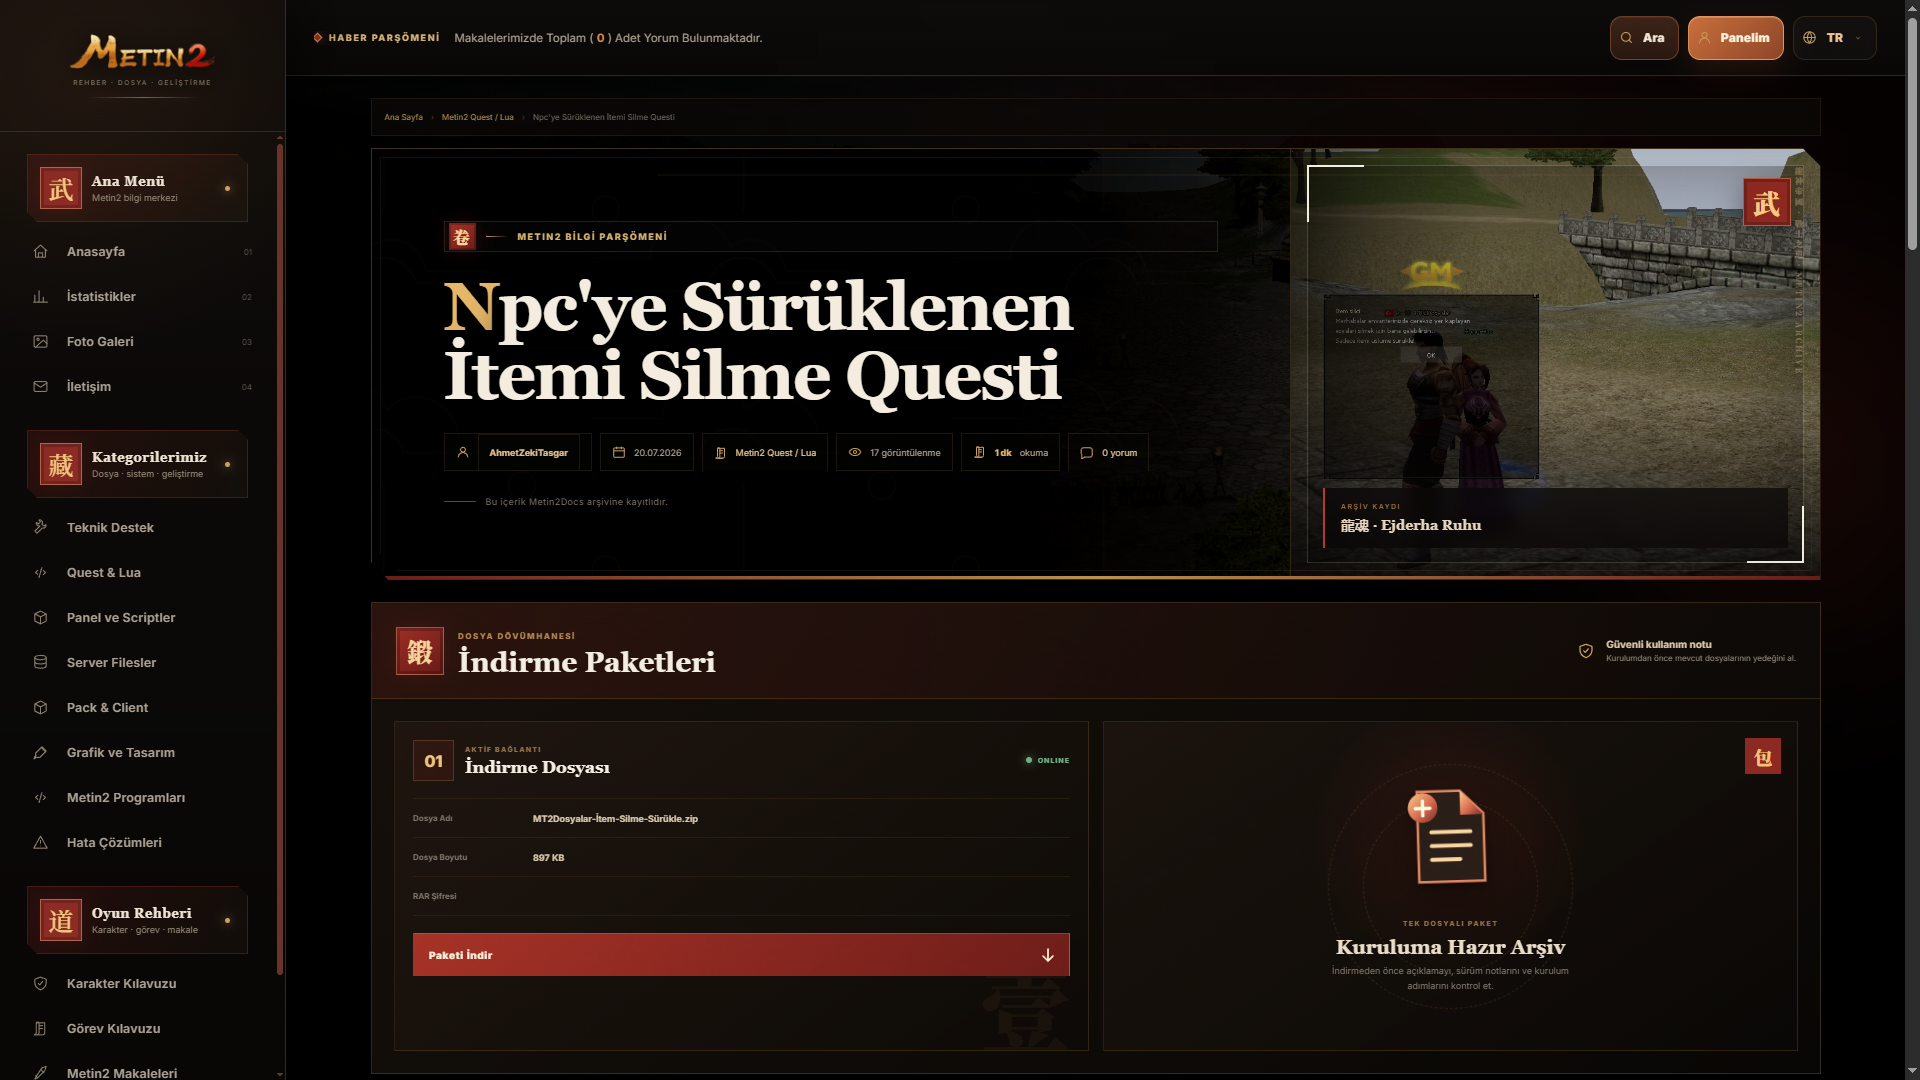Open the TR language dropdown
Image resolution: width=1920 pixels, height=1080 pixels.
click(1835, 38)
